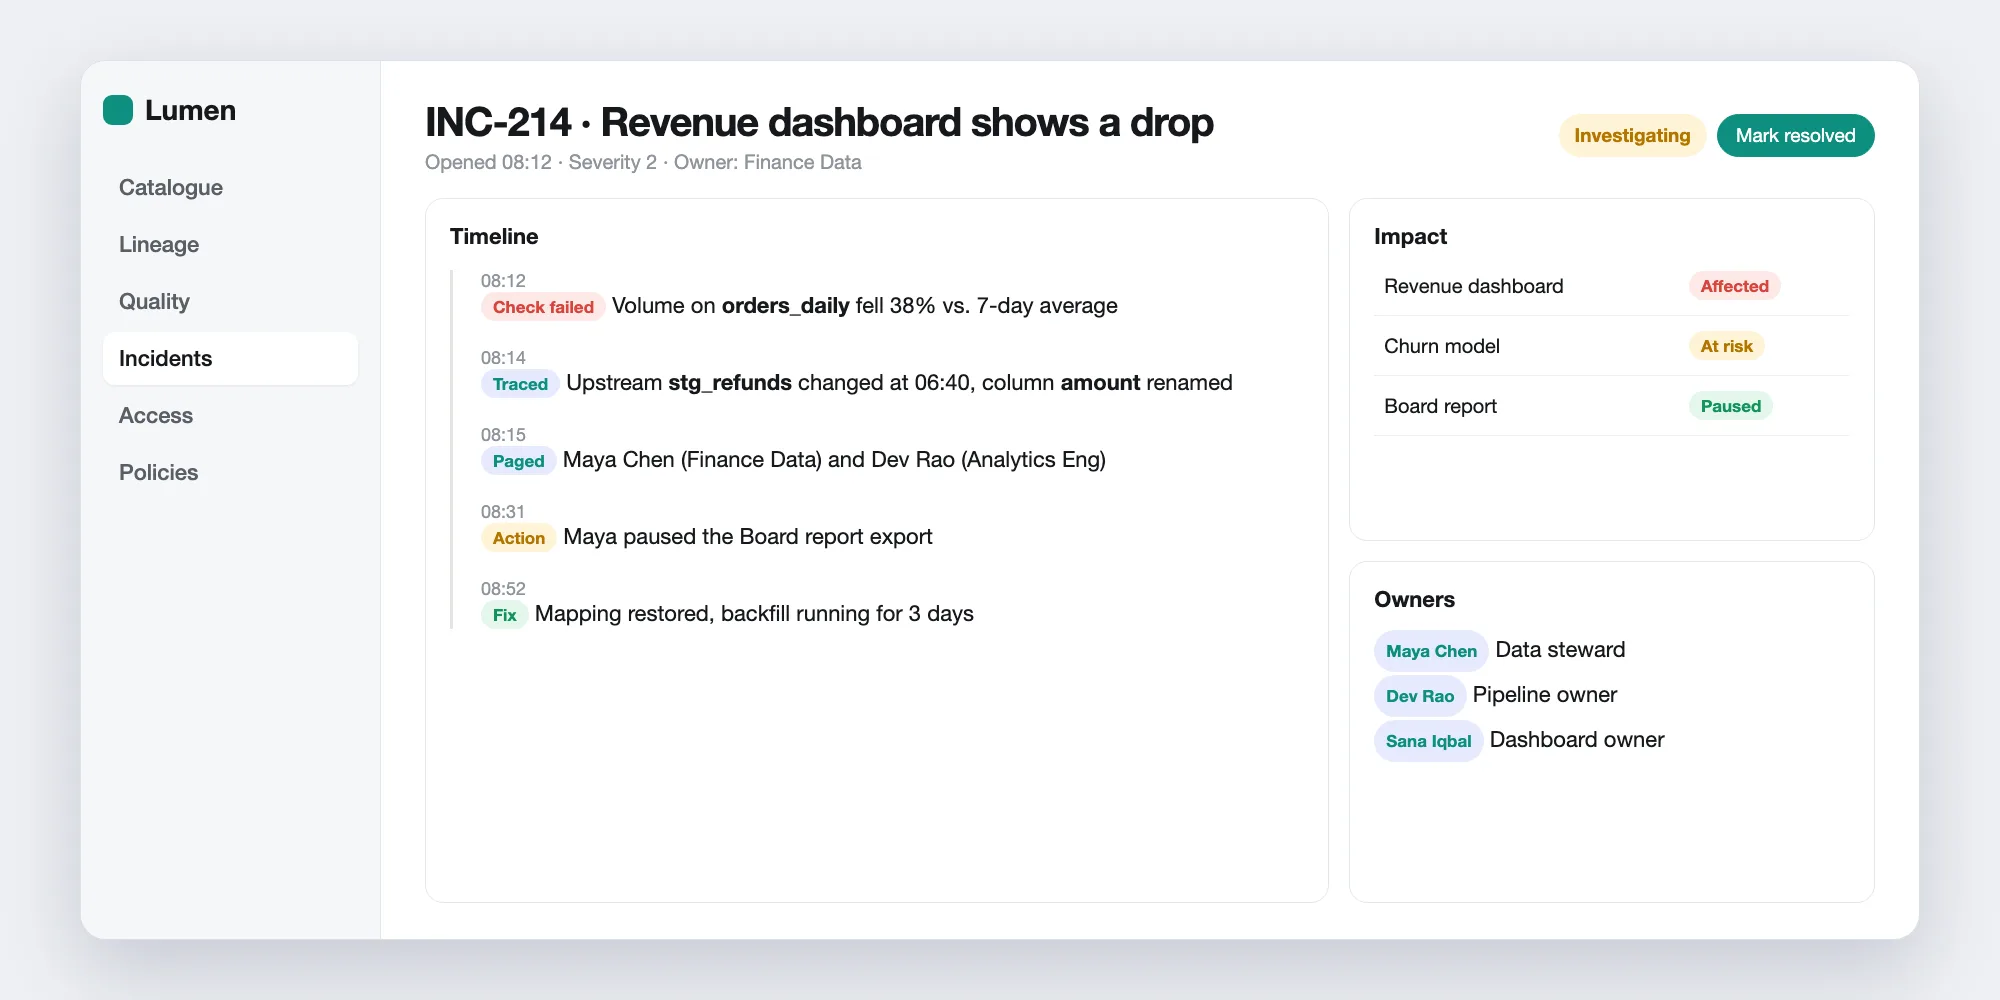Click 'Maya paused the Board report export'

click(x=747, y=537)
